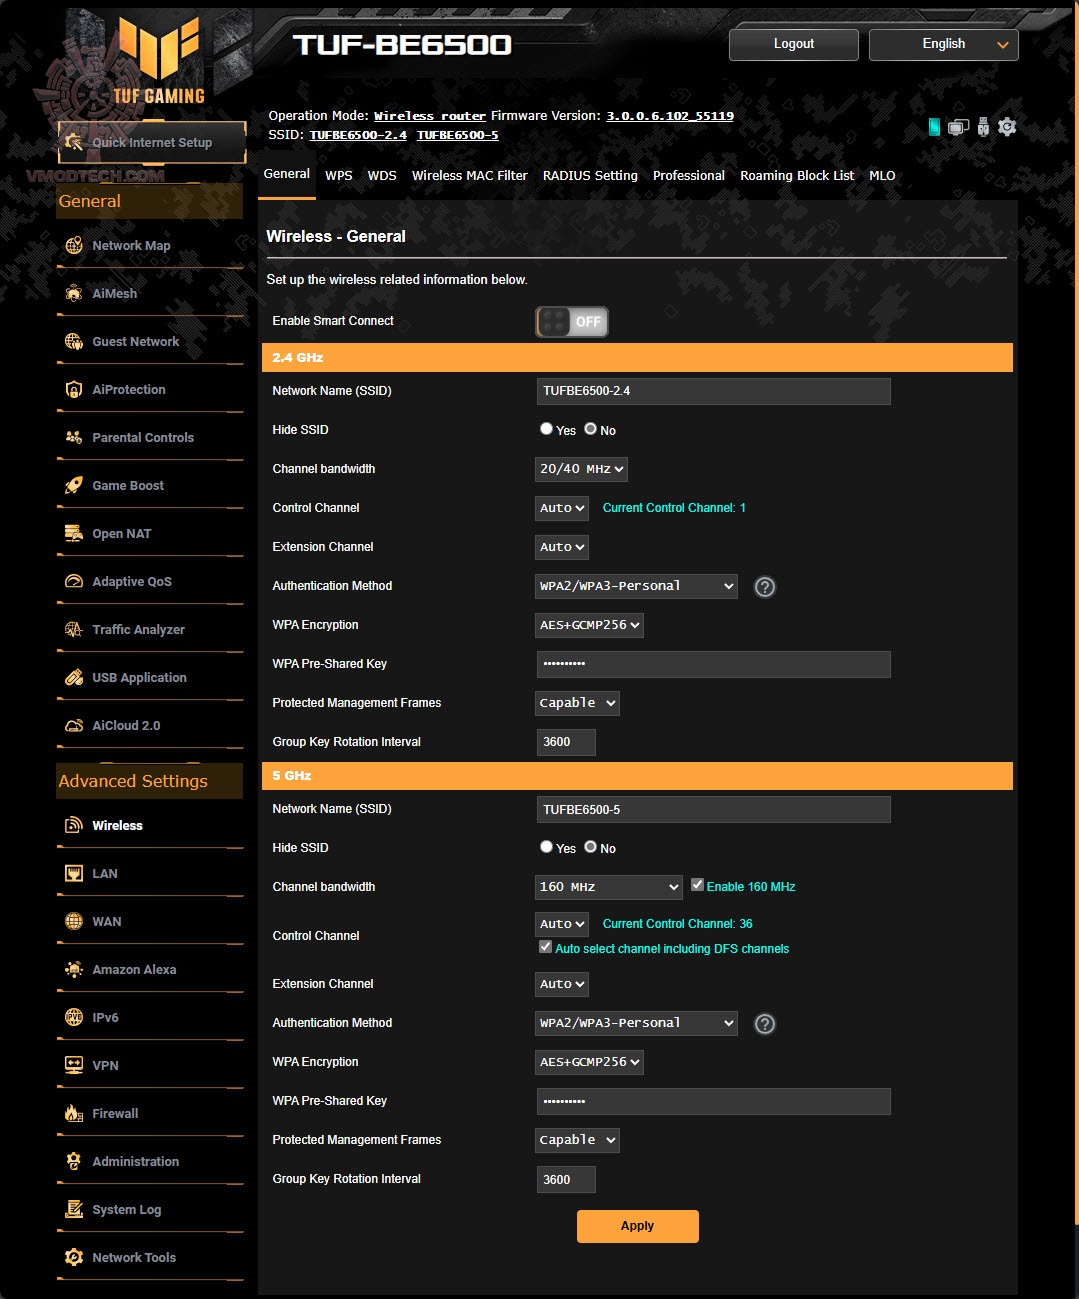Image resolution: width=1079 pixels, height=1299 pixels.
Task: Open 5 GHz Control Channel Auto dropdown
Action: pos(562,924)
